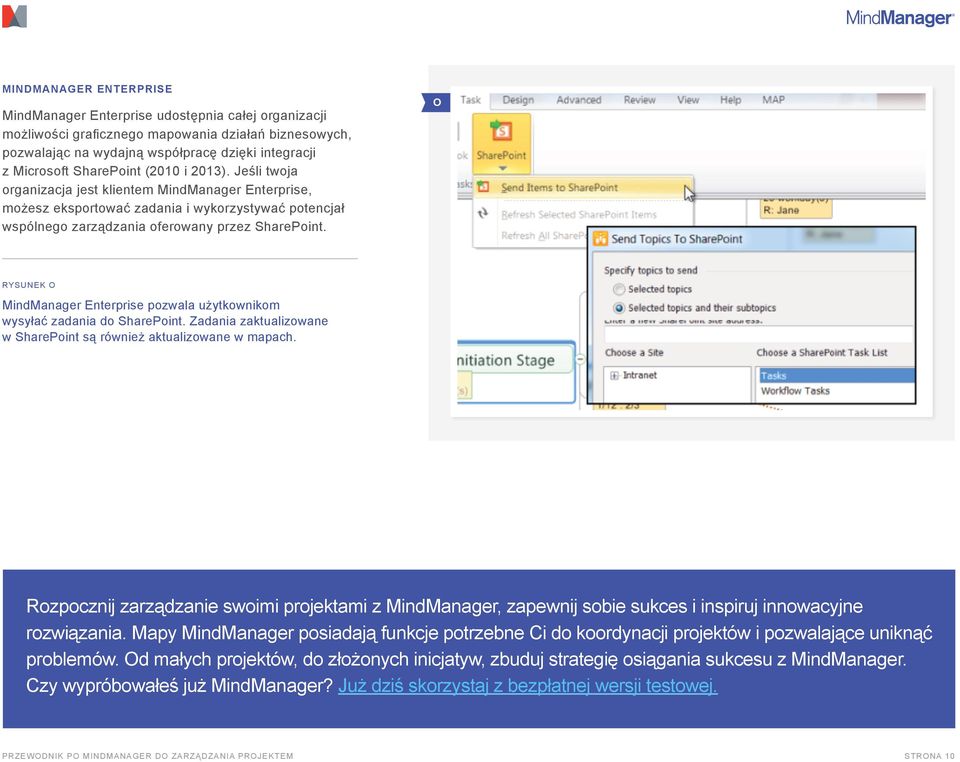Click the 'STRONA 10' page number
Viewport: 960px width, 762px height.
click(929, 756)
